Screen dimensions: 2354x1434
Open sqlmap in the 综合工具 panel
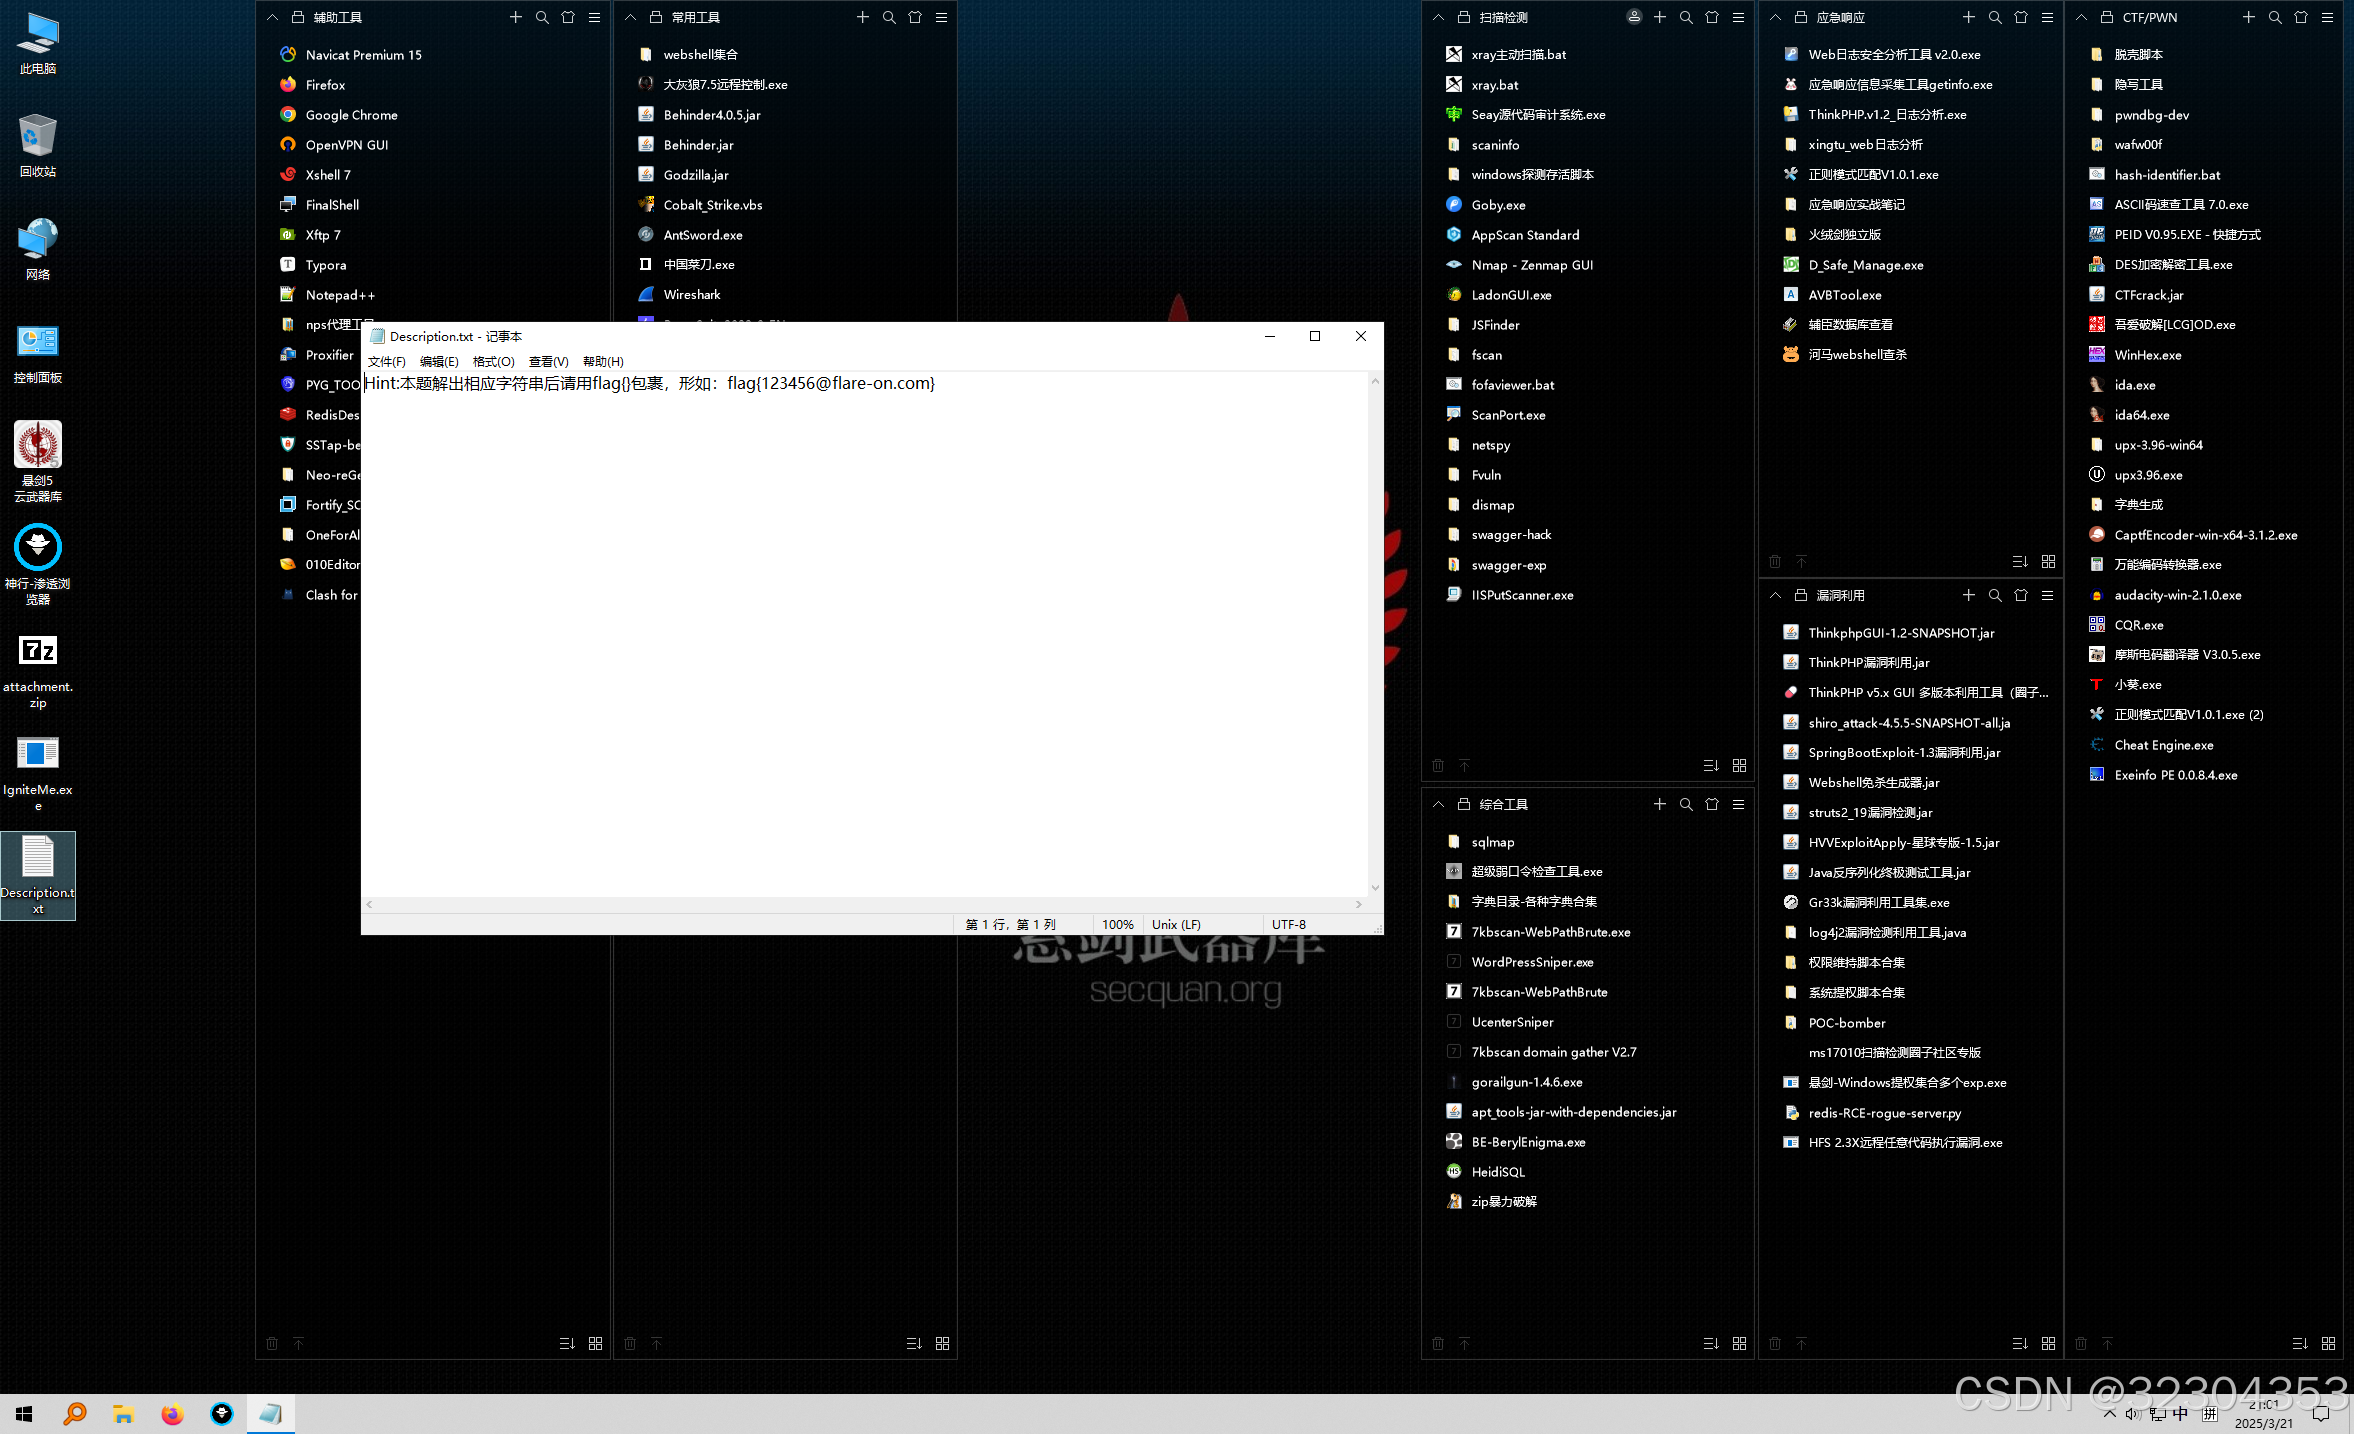point(1492,842)
